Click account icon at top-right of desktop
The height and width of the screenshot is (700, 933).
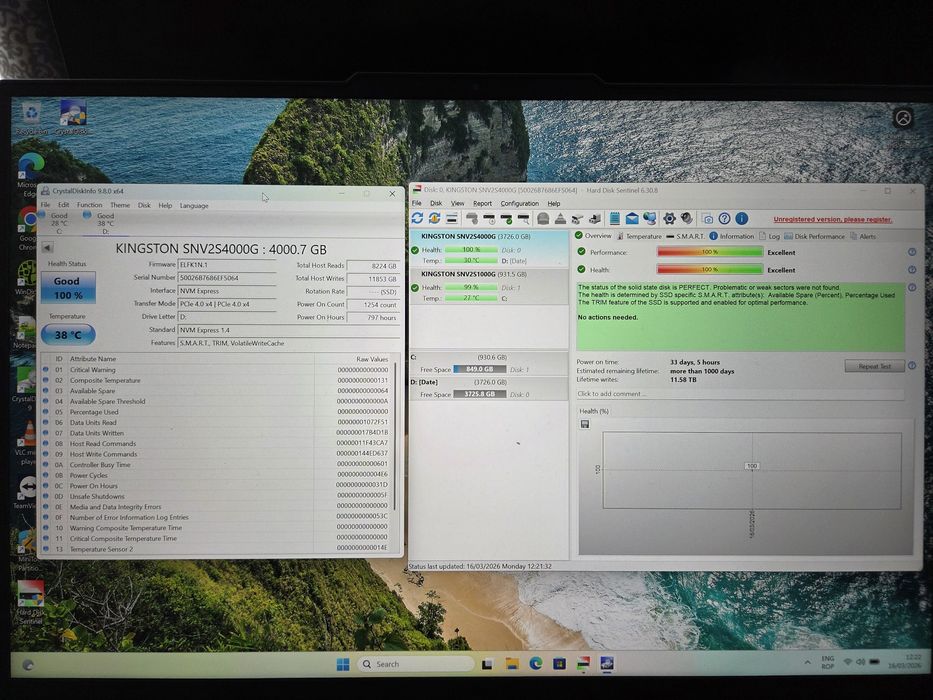click(903, 118)
